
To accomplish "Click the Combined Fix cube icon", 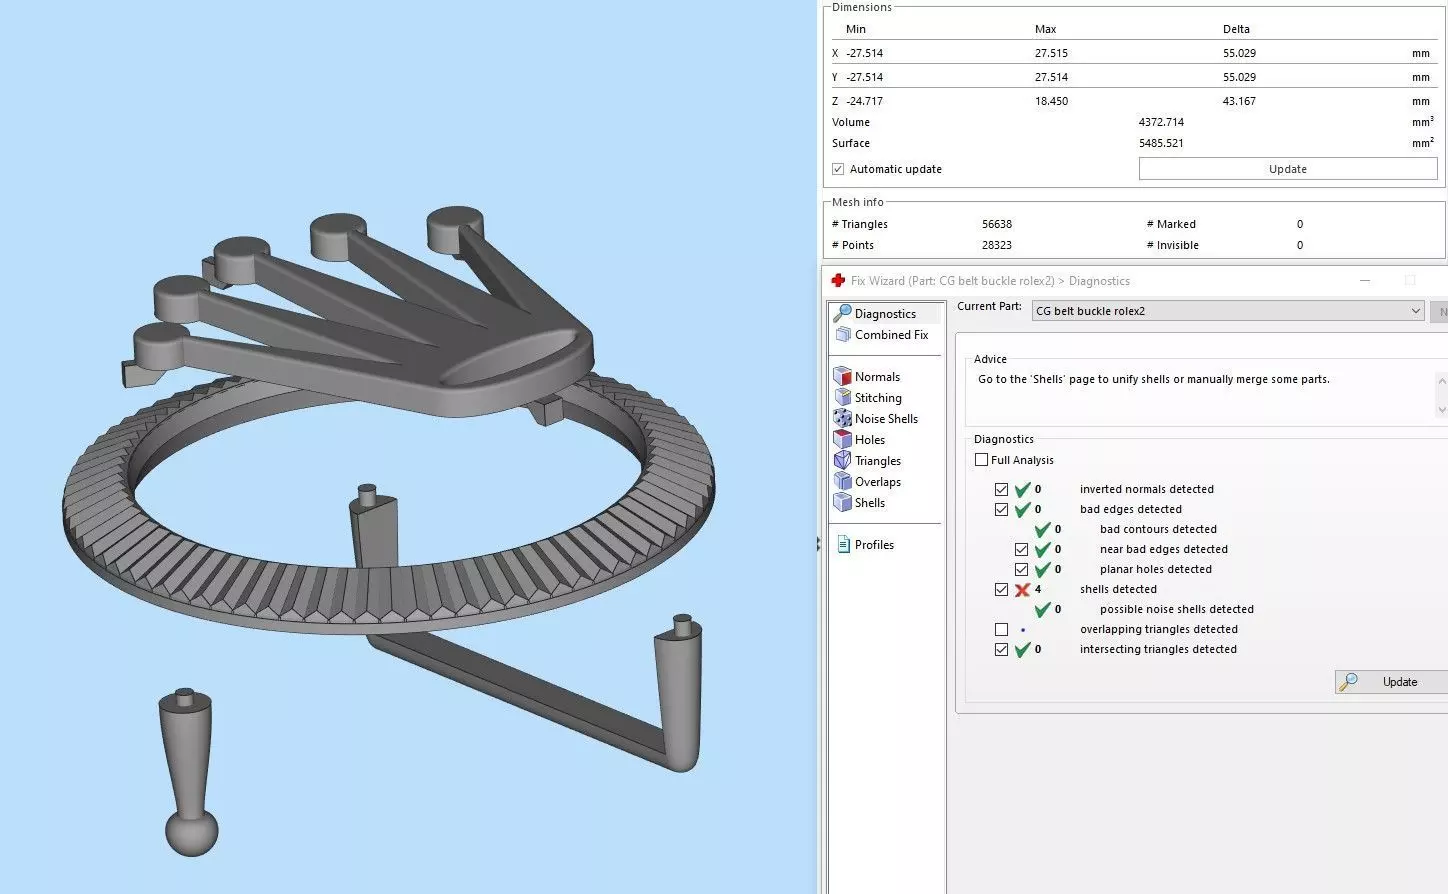I will 843,335.
